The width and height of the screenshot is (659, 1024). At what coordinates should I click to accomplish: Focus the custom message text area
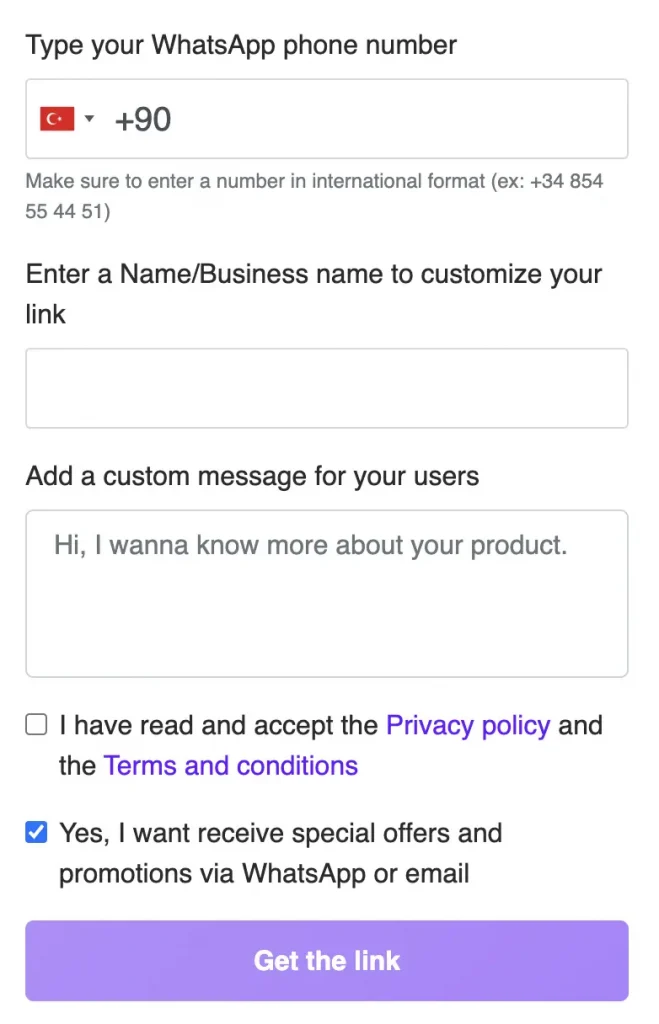[x=327, y=594]
